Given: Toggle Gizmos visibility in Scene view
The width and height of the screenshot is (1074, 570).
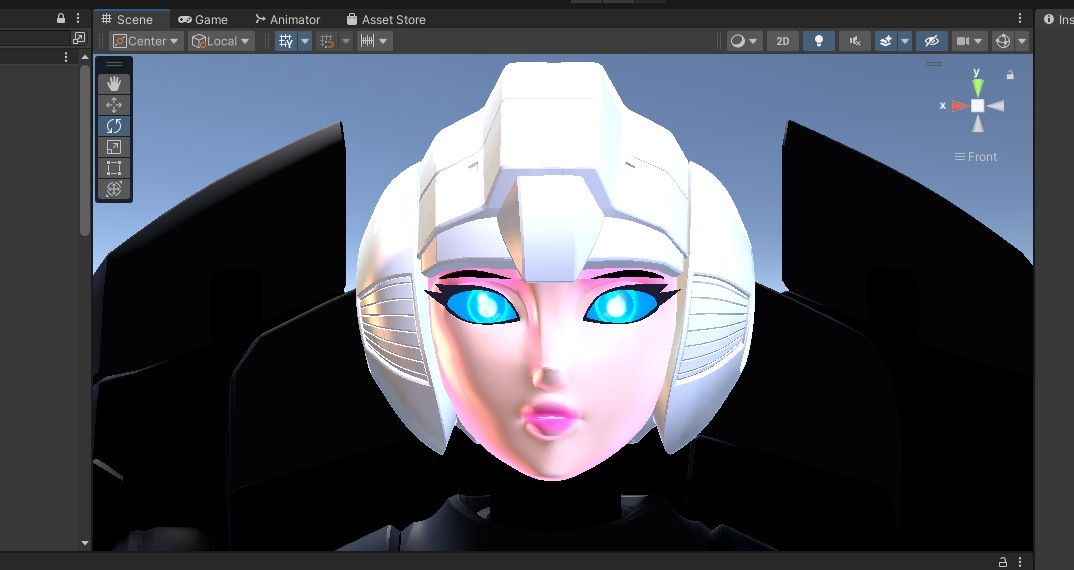Looking at the screenshot, I should (x=1003, y=41).
